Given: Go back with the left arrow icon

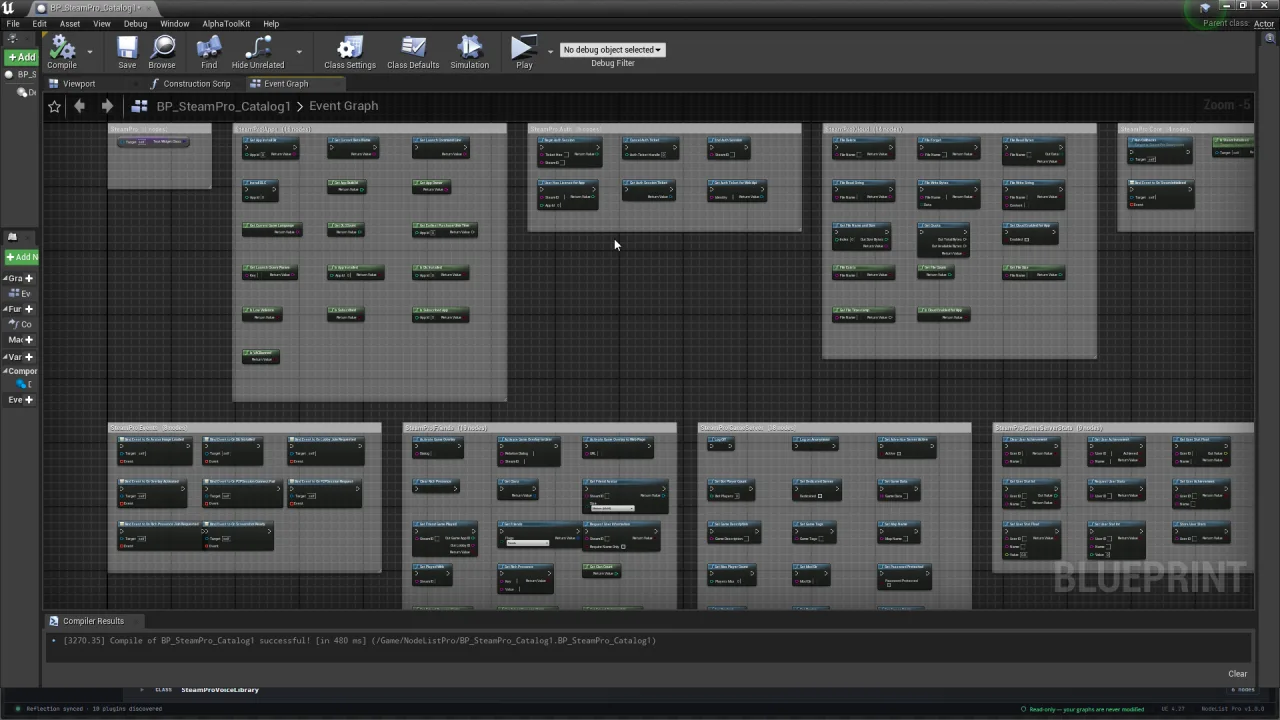Looking at the screenshot, I should (x=80, y=106).
